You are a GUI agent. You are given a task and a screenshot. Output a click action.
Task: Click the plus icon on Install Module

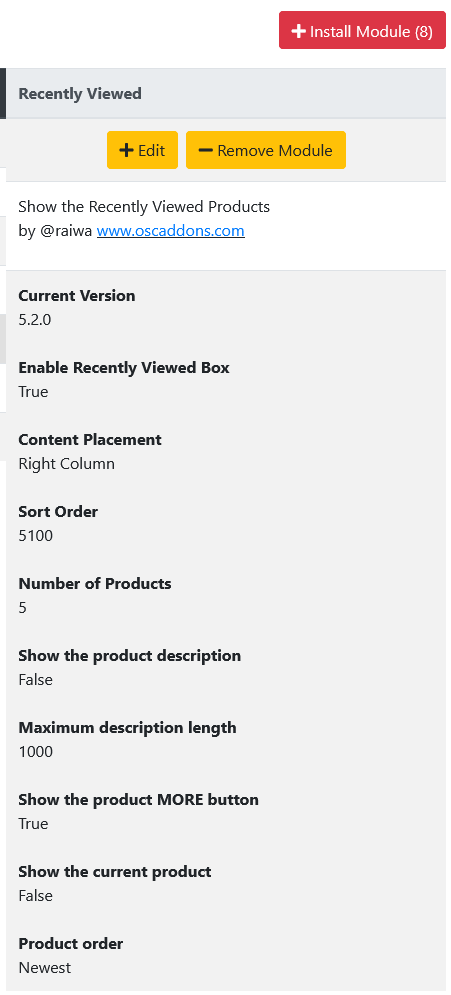298,30
